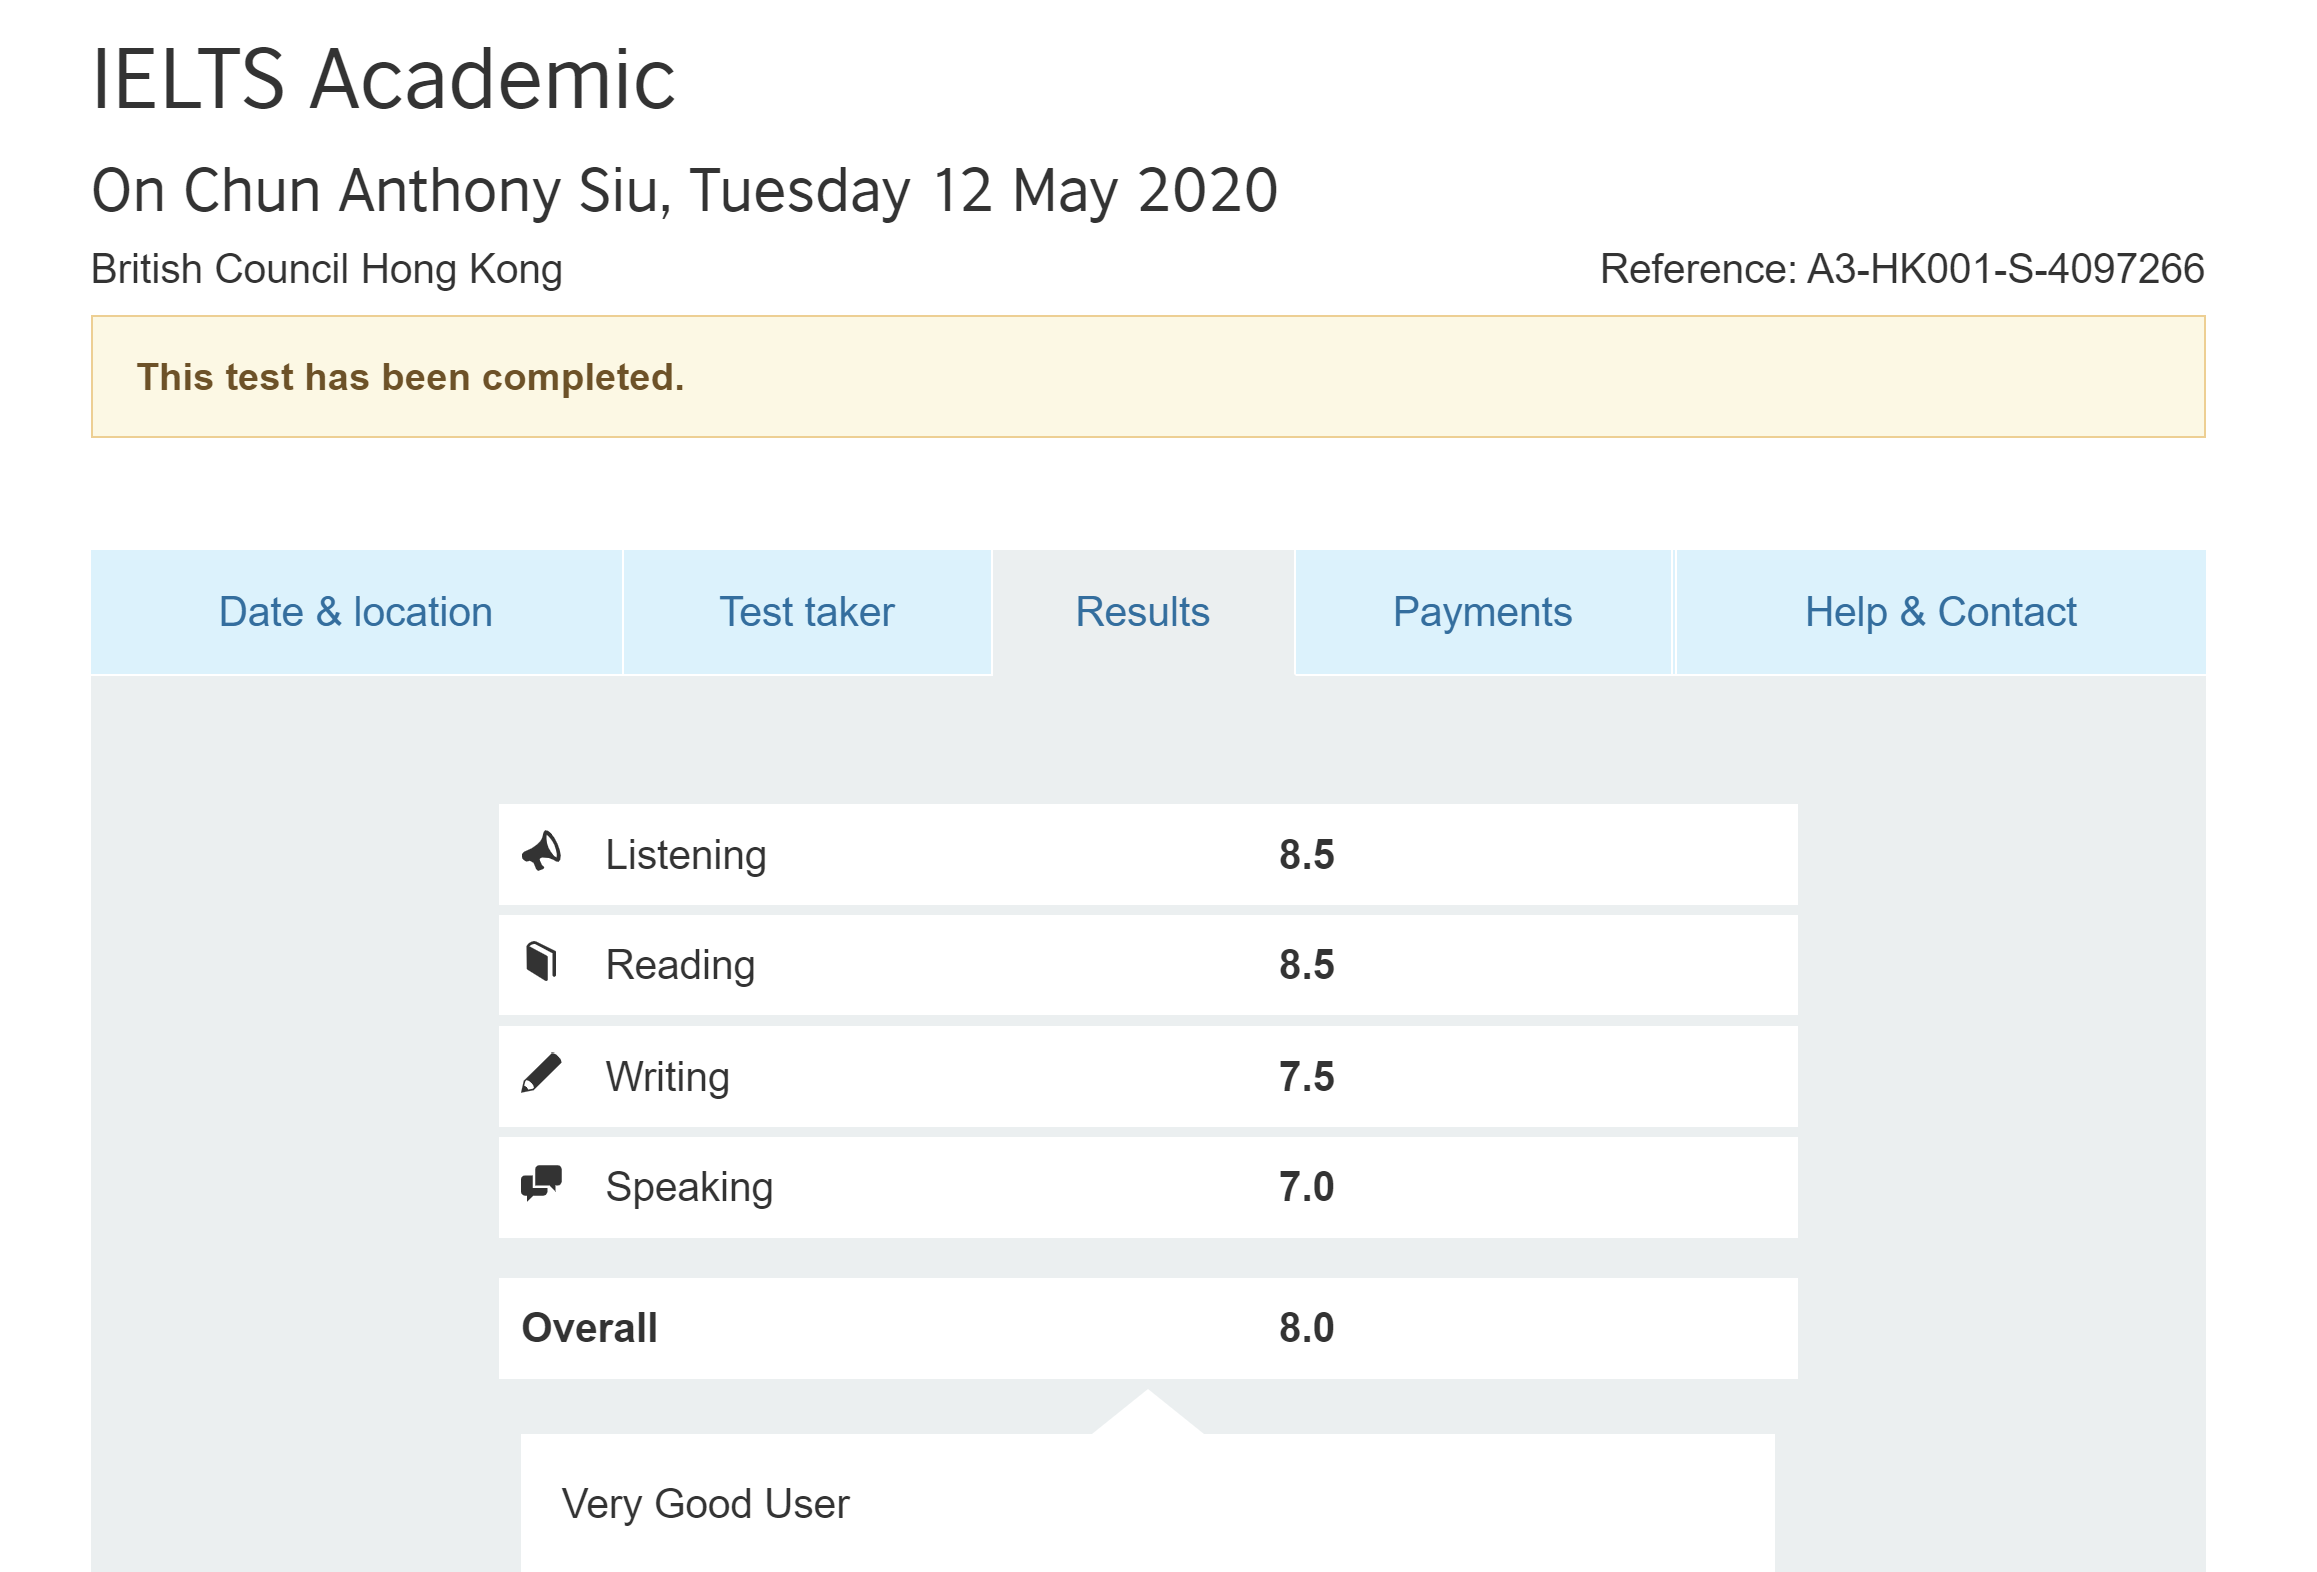
Task: Click the candidate name and date line
Action: 684,190
